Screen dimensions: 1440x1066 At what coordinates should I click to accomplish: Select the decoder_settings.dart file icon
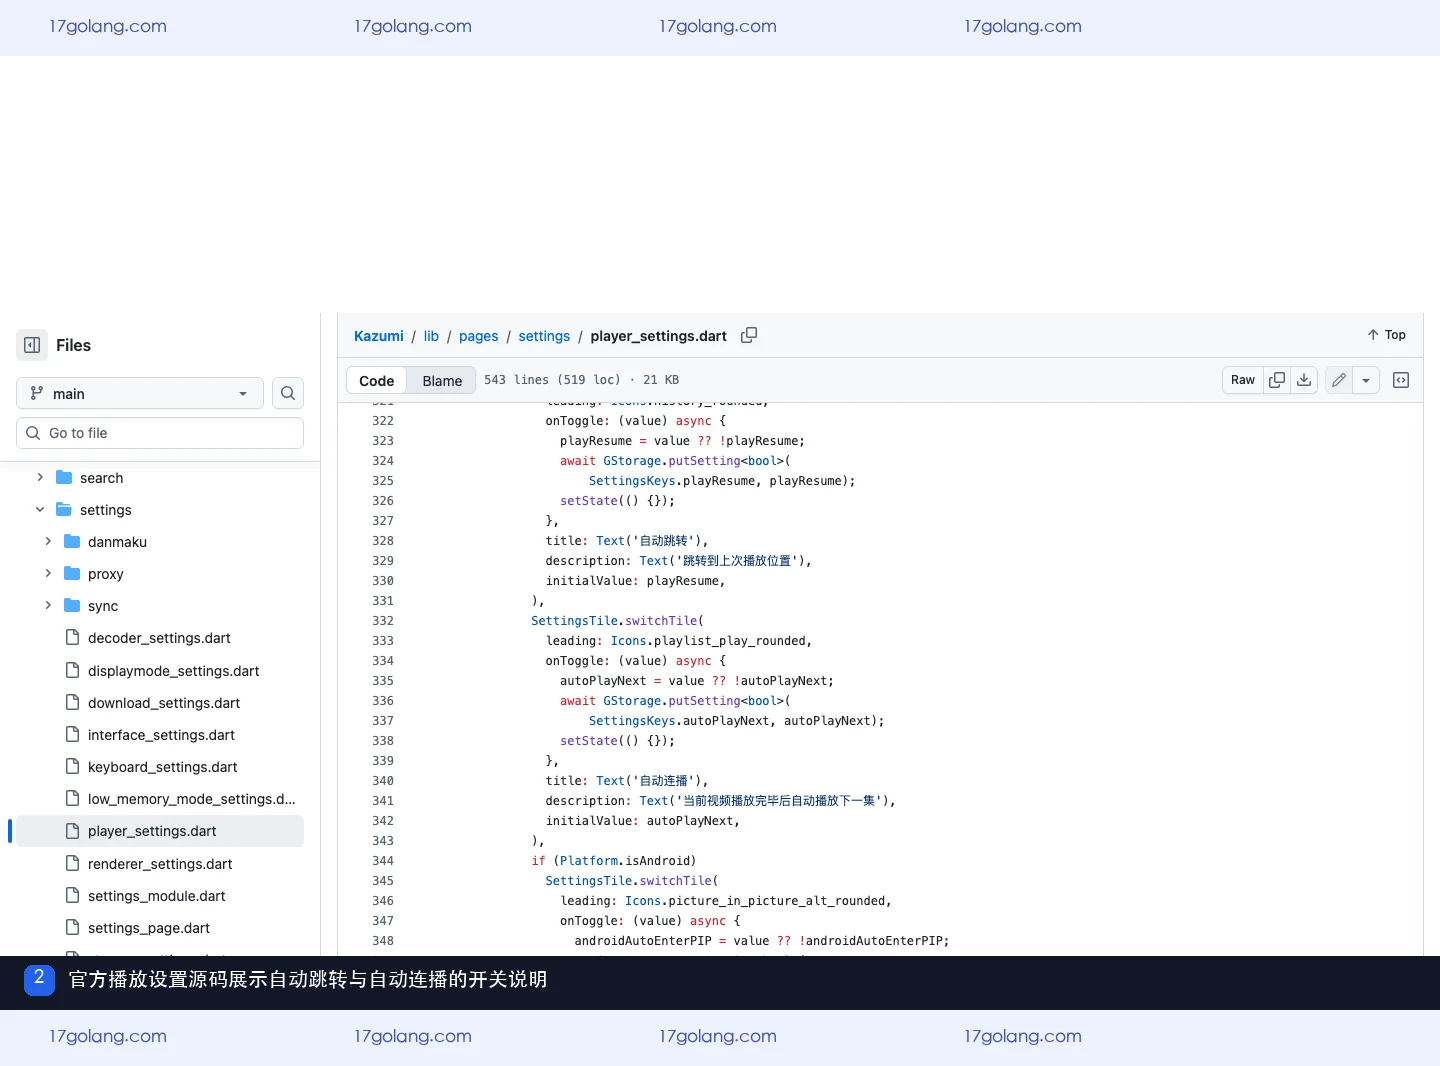(x=72, y=637)
